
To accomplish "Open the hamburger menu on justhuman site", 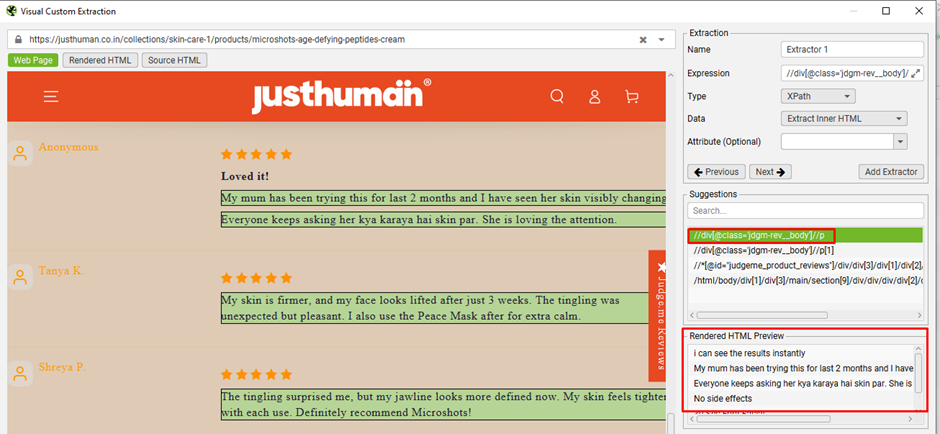I will click(x=51, y=97).
